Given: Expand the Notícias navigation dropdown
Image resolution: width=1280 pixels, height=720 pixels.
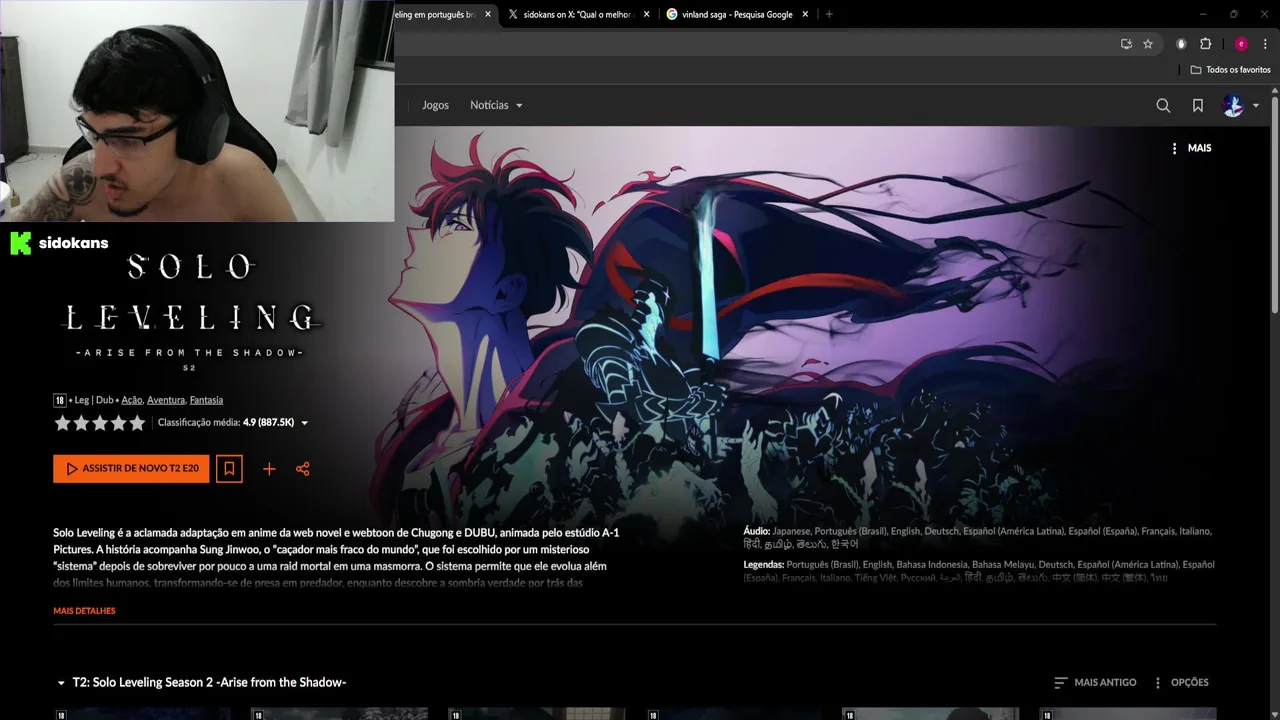Looking at the screenshot, I should (496, 105).
